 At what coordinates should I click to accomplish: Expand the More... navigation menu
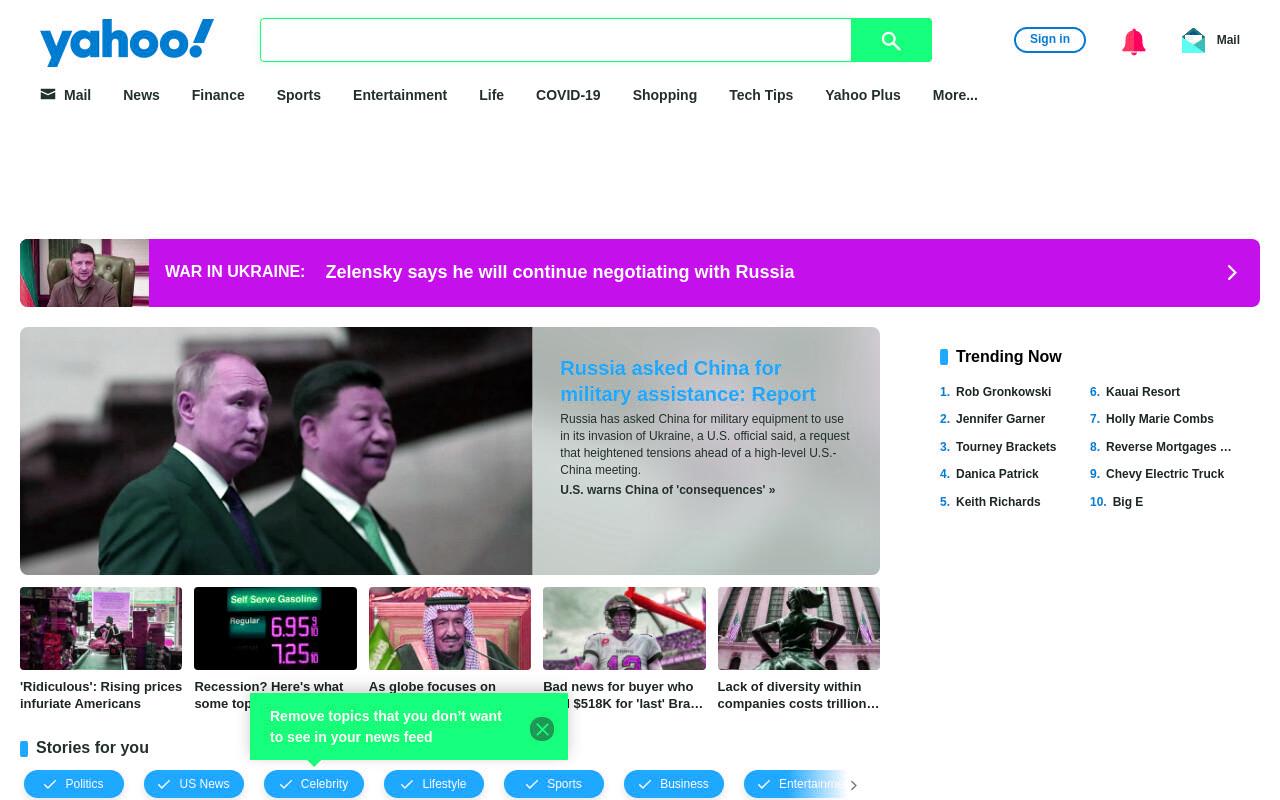[955, 95]
